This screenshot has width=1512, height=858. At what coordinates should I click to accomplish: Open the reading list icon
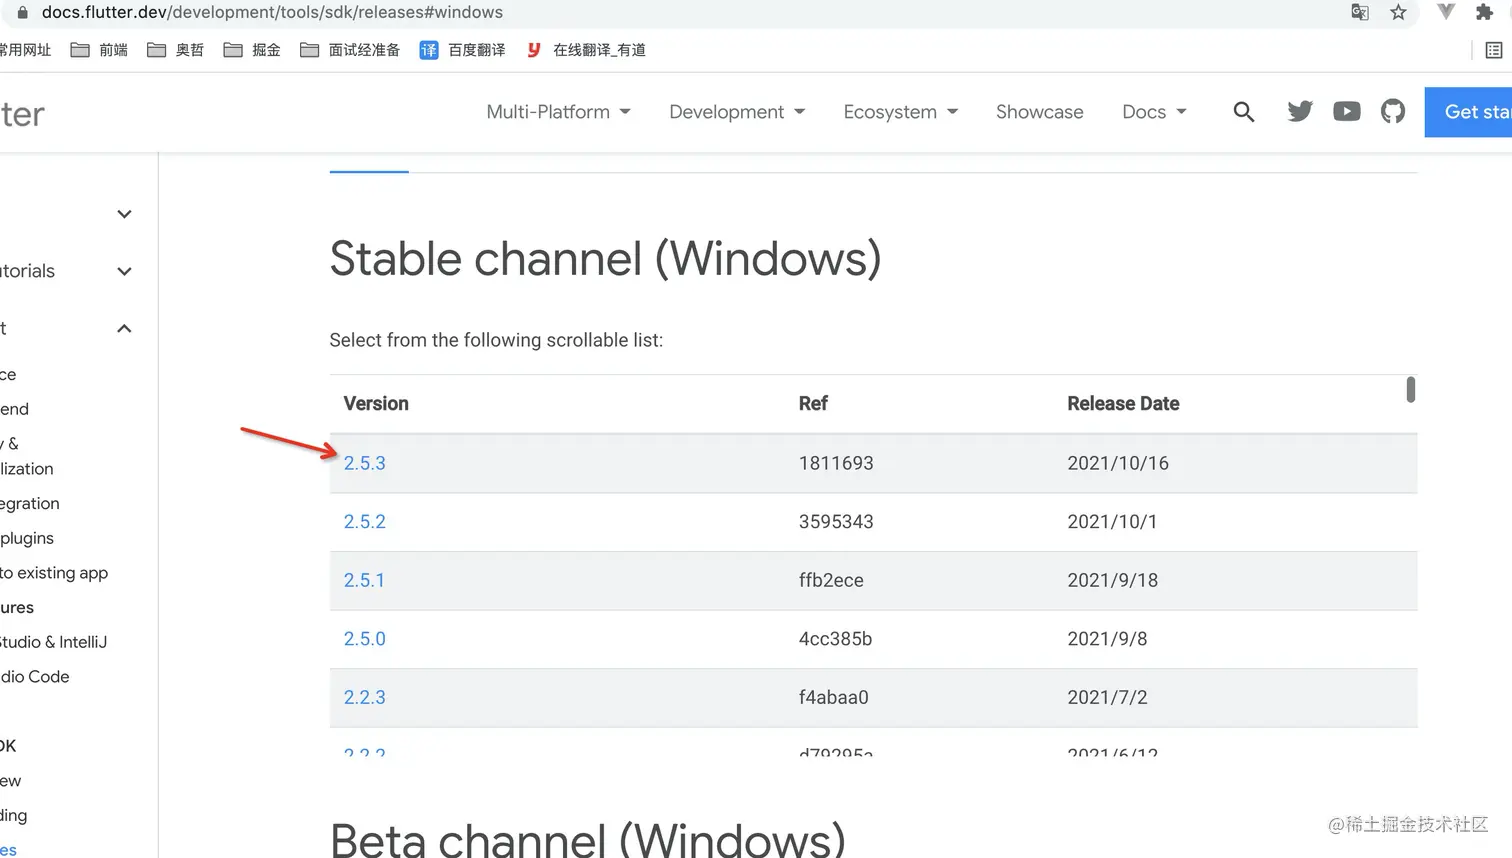(1493, 50)
